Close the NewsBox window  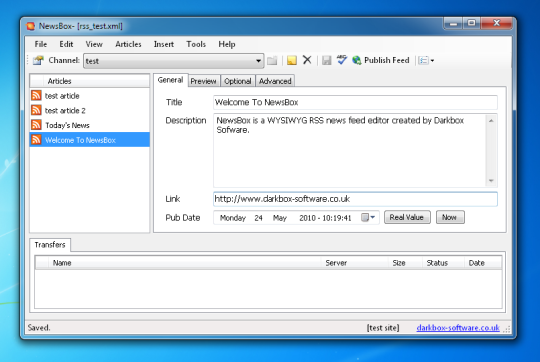tap(497, 23)
